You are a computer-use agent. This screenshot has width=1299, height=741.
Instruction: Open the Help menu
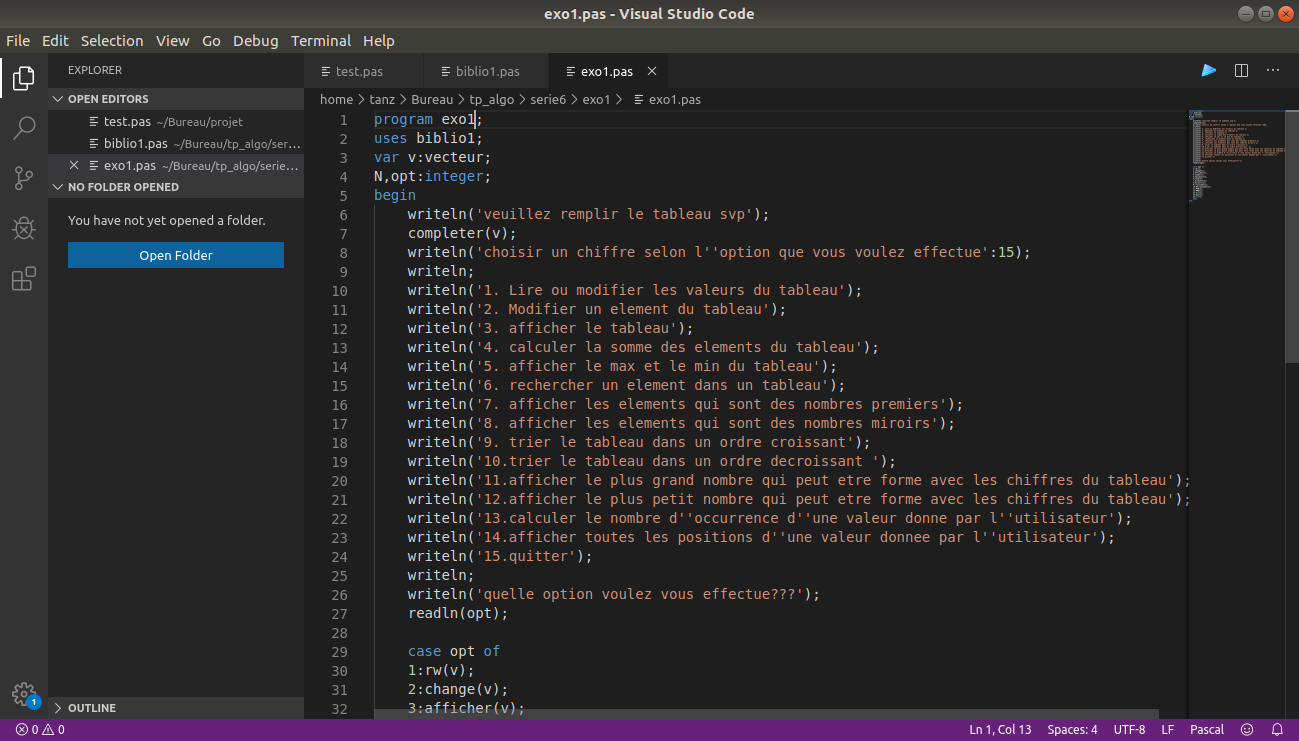point(379,41)
